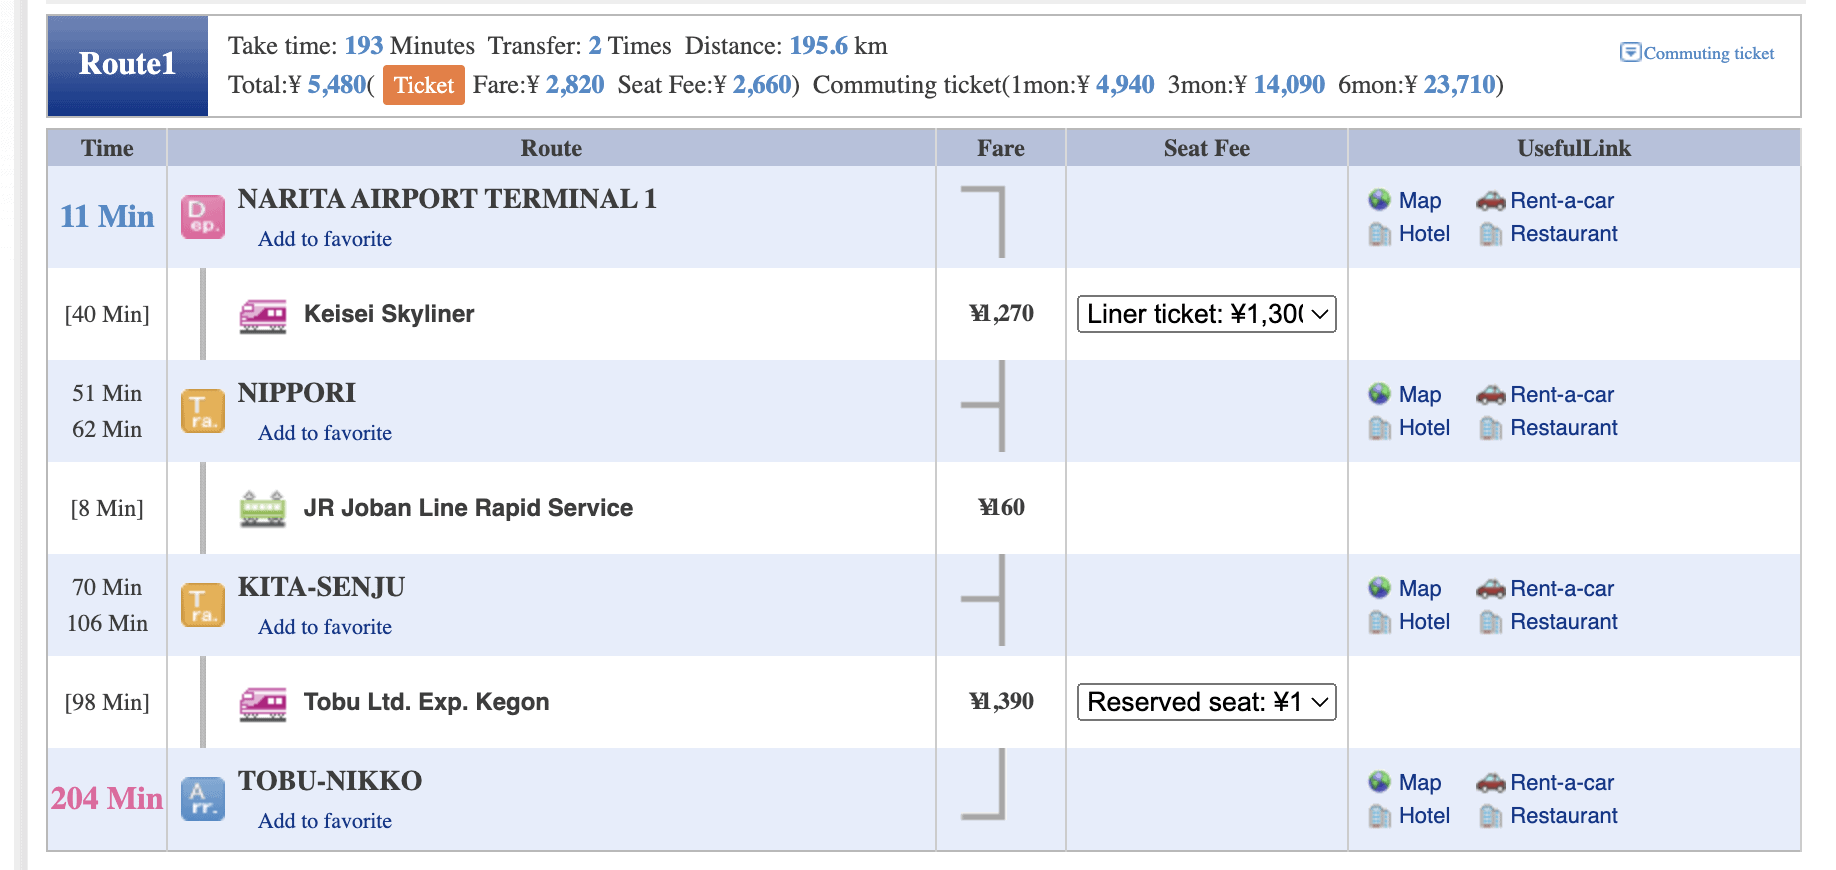Open Rent-a-car link for Tobu-Nikko

point(1562,783)
